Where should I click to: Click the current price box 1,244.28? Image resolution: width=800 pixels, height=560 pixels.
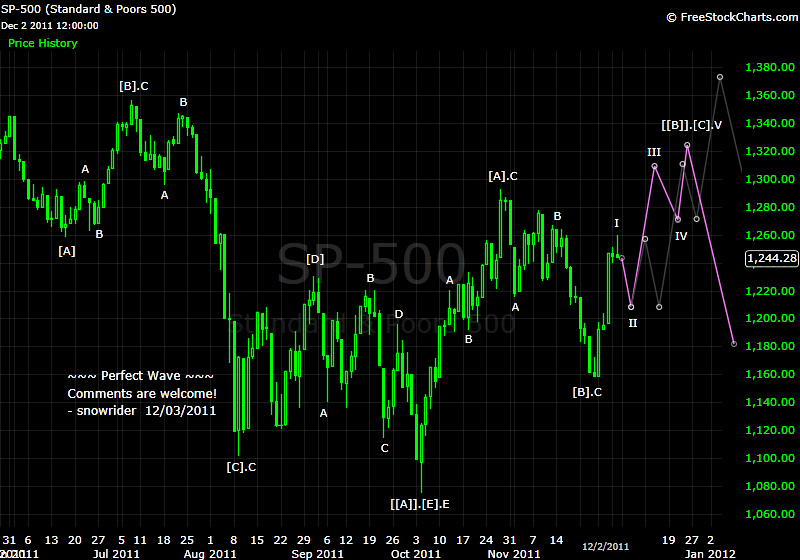pyautogui.click(x=771, y=259)
